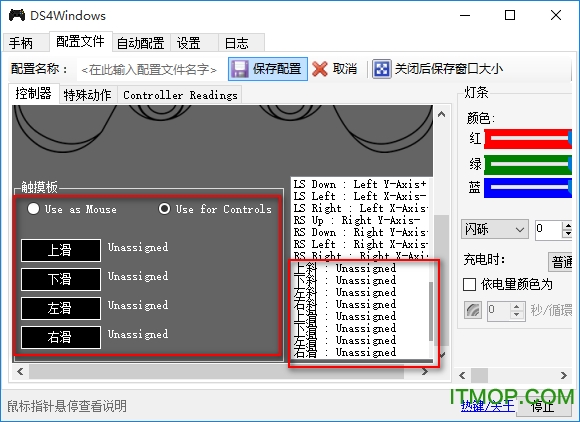
Task: Select 右斜 : Unassigned list row
Action: tap(360, 304)
